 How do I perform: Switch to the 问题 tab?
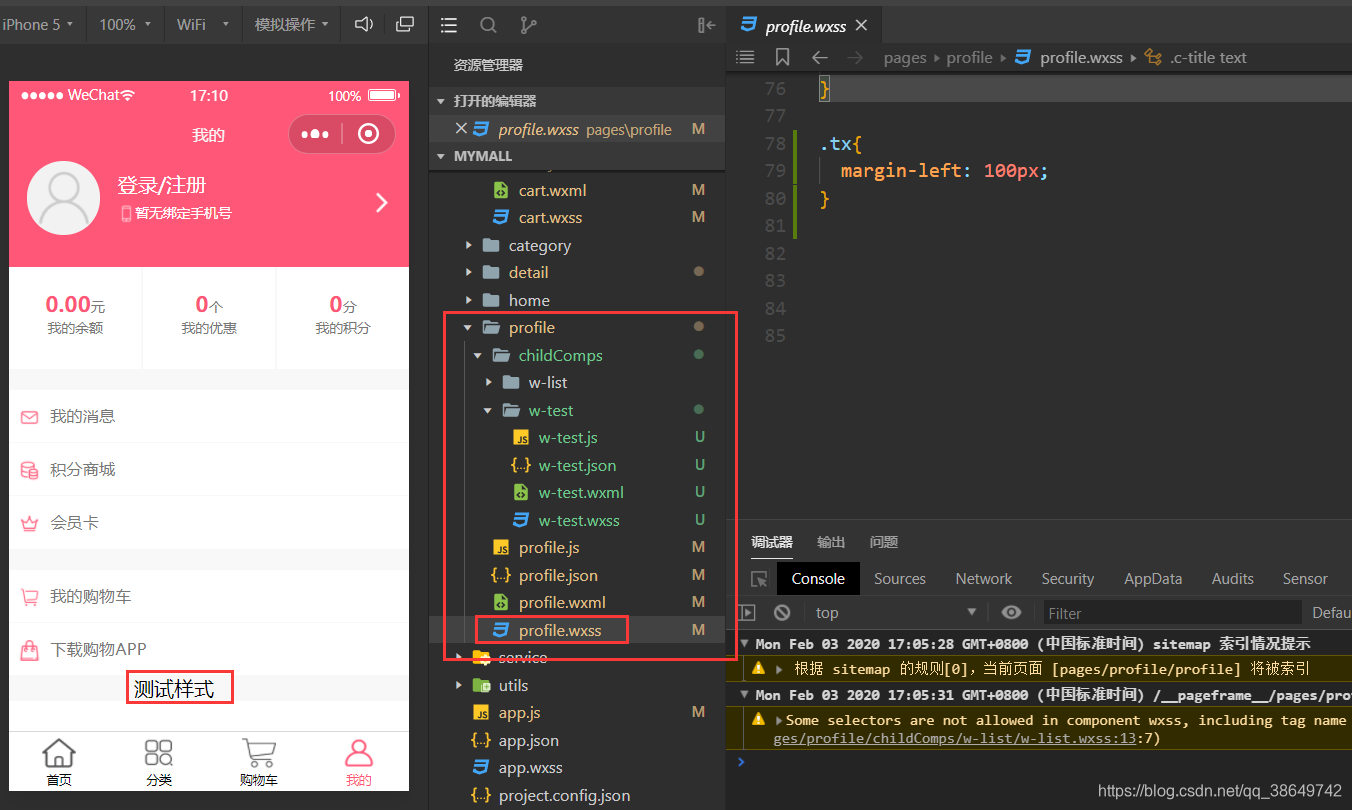point(884,542)
